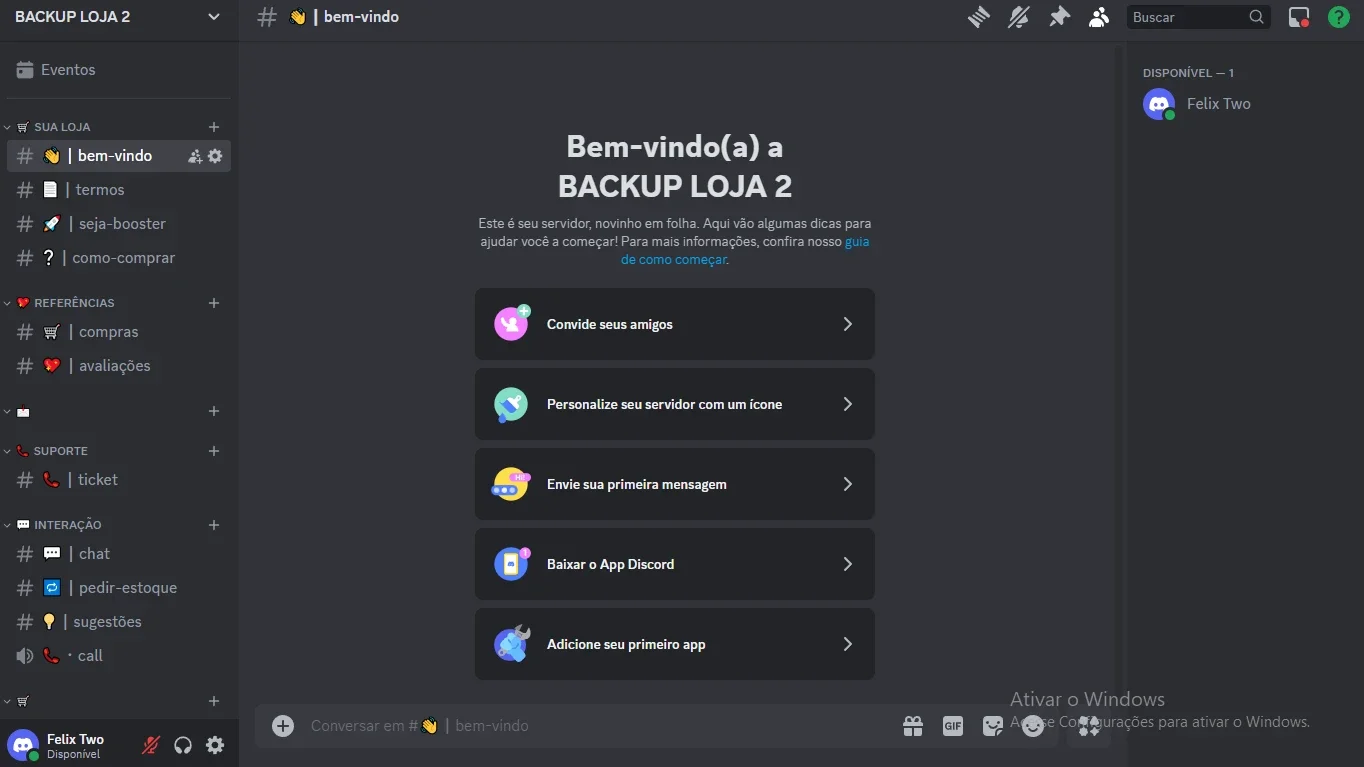Open the sticker picker icon
The image size is (1364, 767).
(x=993, y=726)
